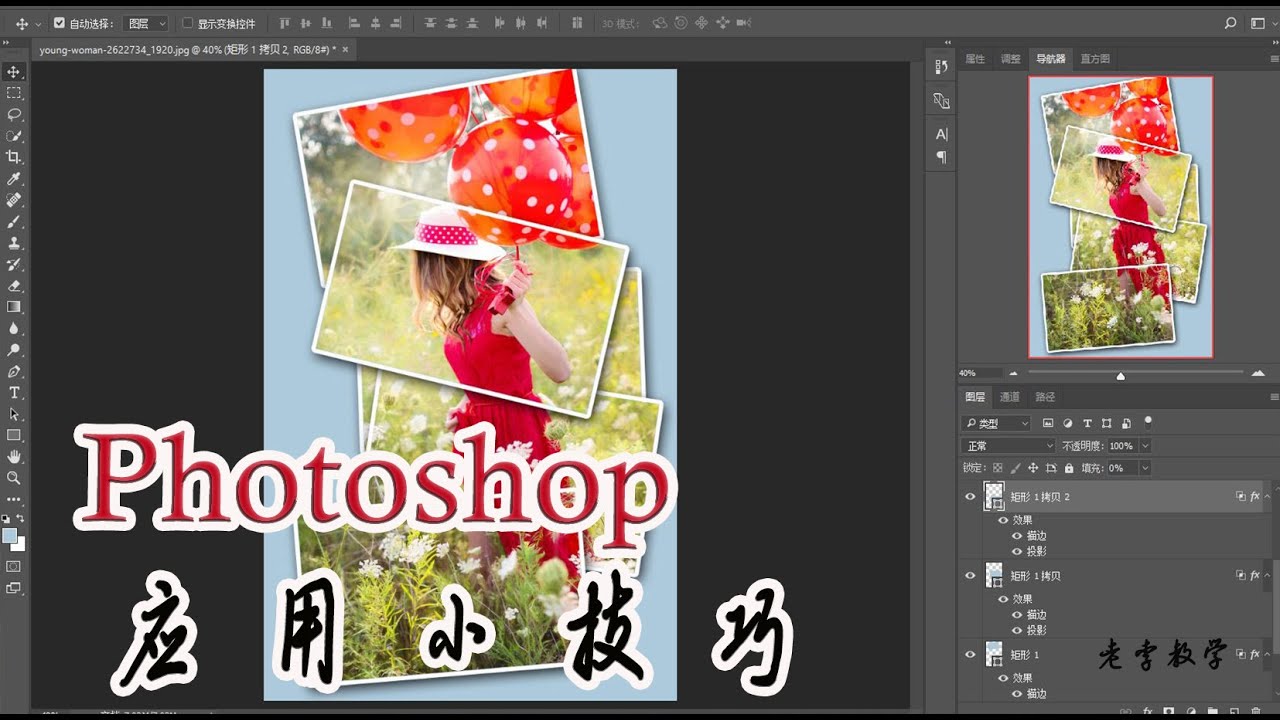Click lock all padlock icon
The image size is (1280, 720).
(1069, 468)
